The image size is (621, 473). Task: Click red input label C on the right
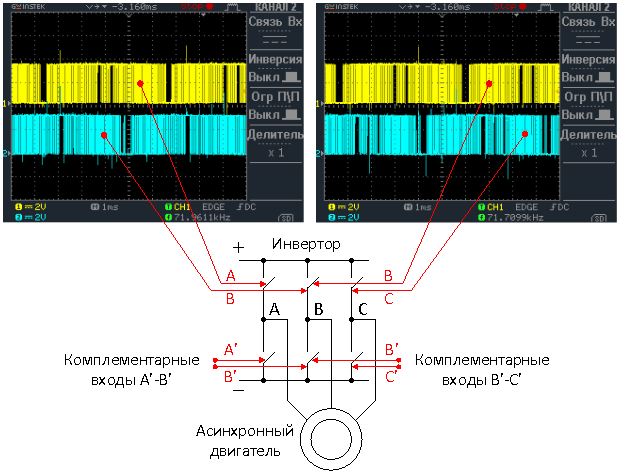389,299
